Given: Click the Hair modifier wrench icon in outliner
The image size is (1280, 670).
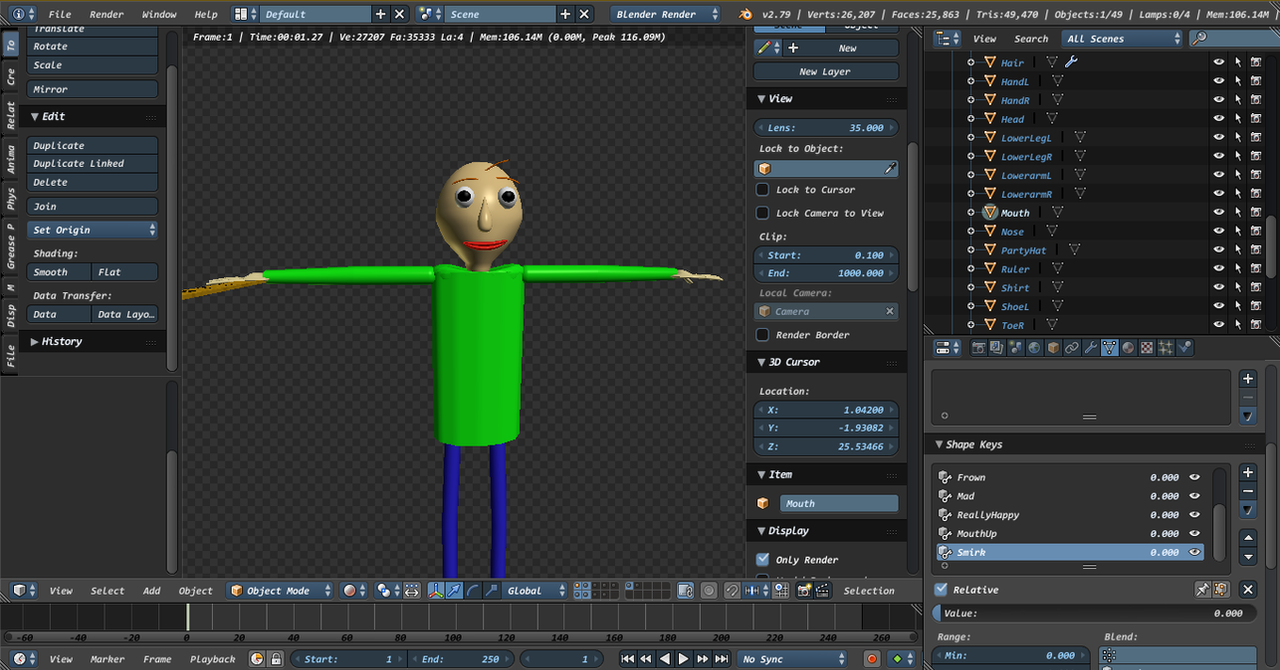Looking at the screenshot, I should coord(1071,62).
